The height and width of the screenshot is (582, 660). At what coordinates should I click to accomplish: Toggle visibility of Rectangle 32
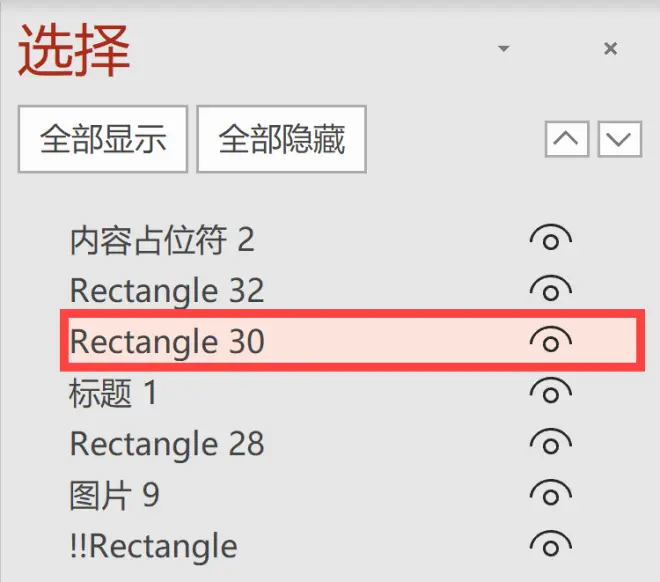551,289
